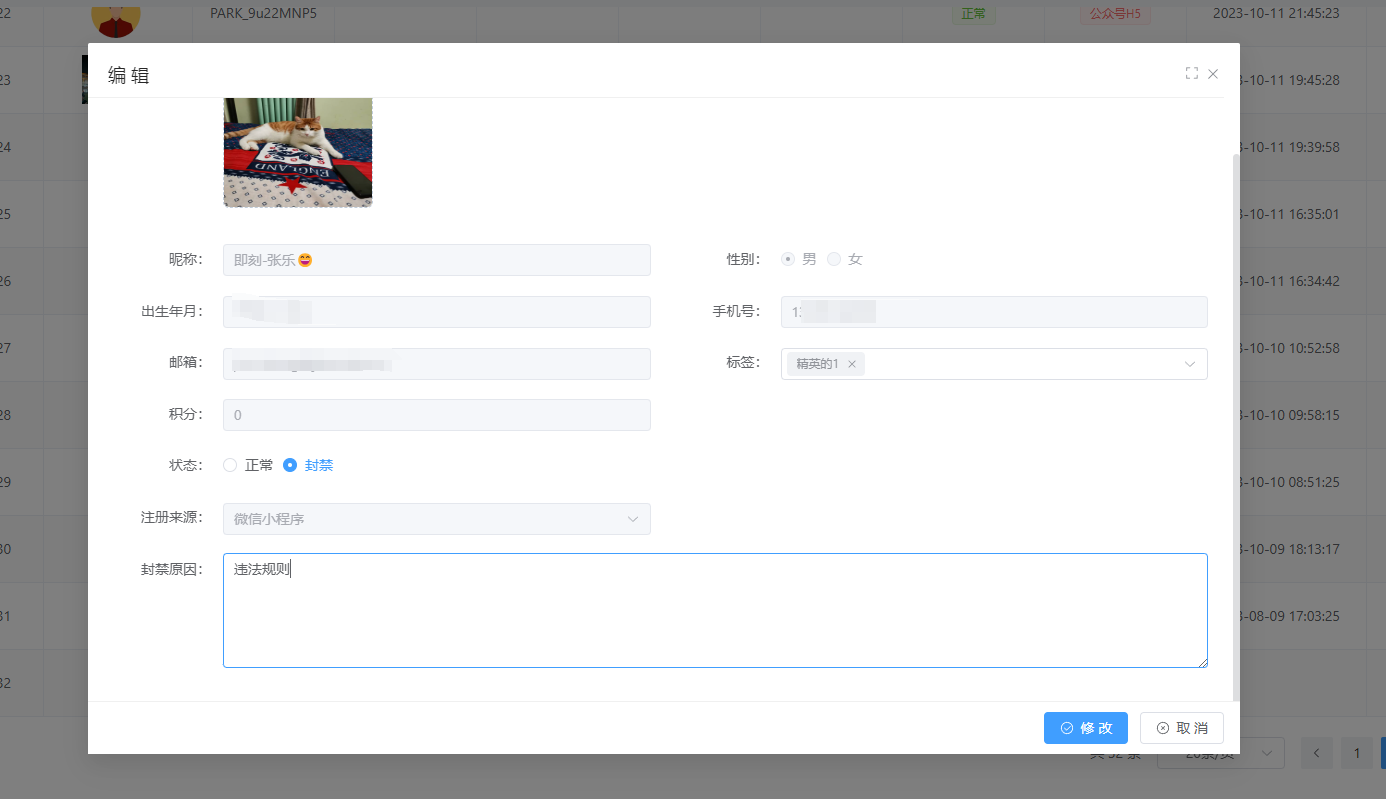Click the uploaded cat avatar image
This screenshot has width=1386, height=799.
pyautogui.click(x=298, y=152)
